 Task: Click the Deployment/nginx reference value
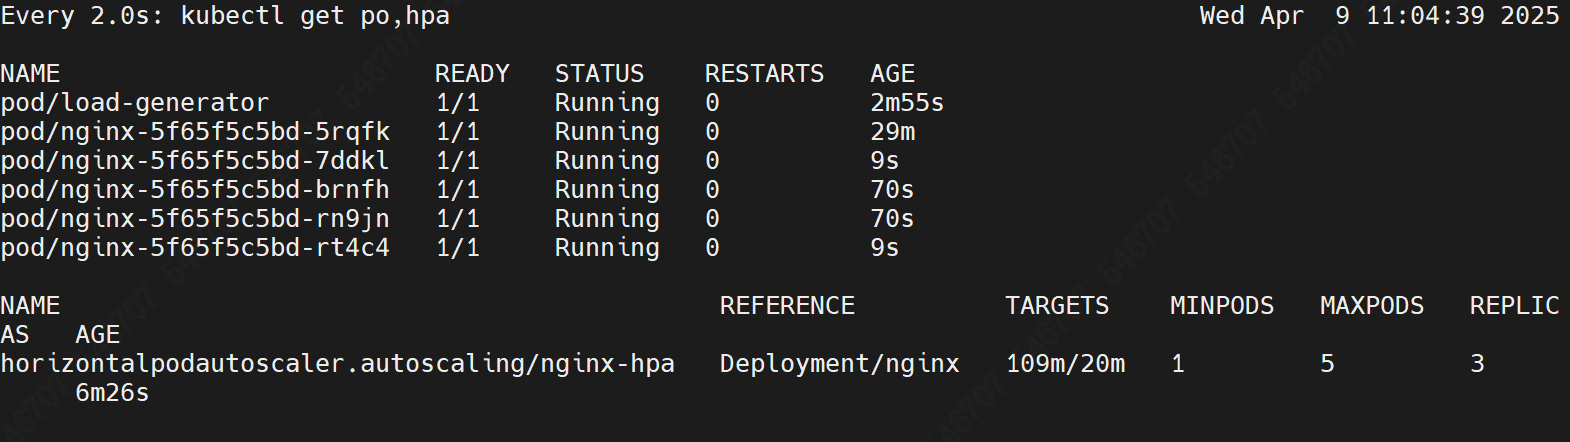839,364
